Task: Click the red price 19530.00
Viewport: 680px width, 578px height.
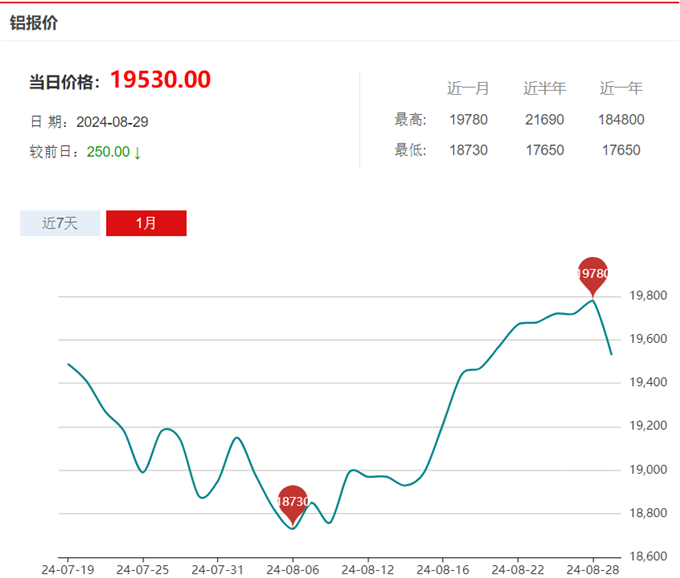Action: 160,80
